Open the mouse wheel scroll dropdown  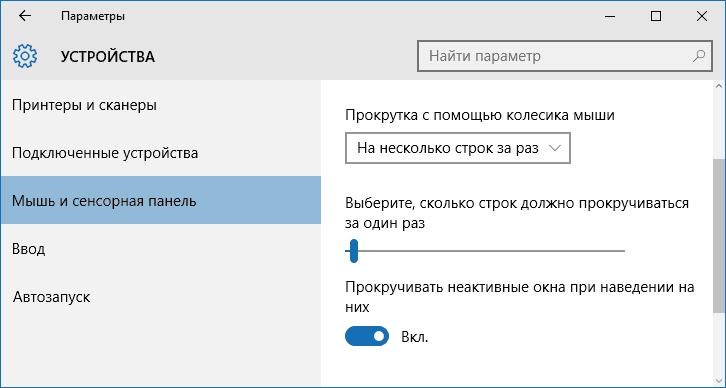457,148
